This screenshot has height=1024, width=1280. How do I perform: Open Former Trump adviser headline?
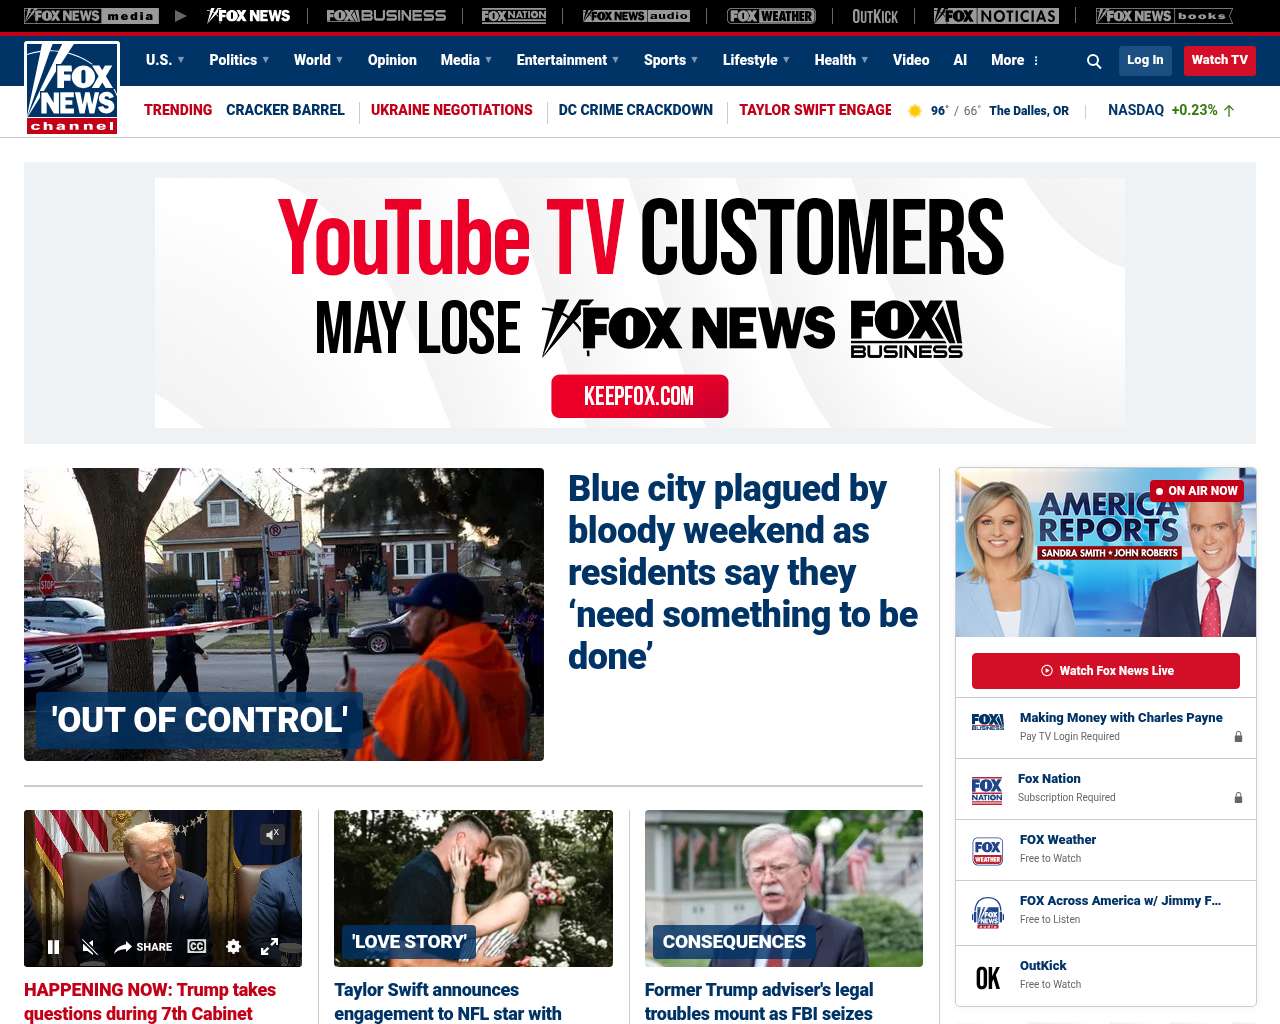759,1001
